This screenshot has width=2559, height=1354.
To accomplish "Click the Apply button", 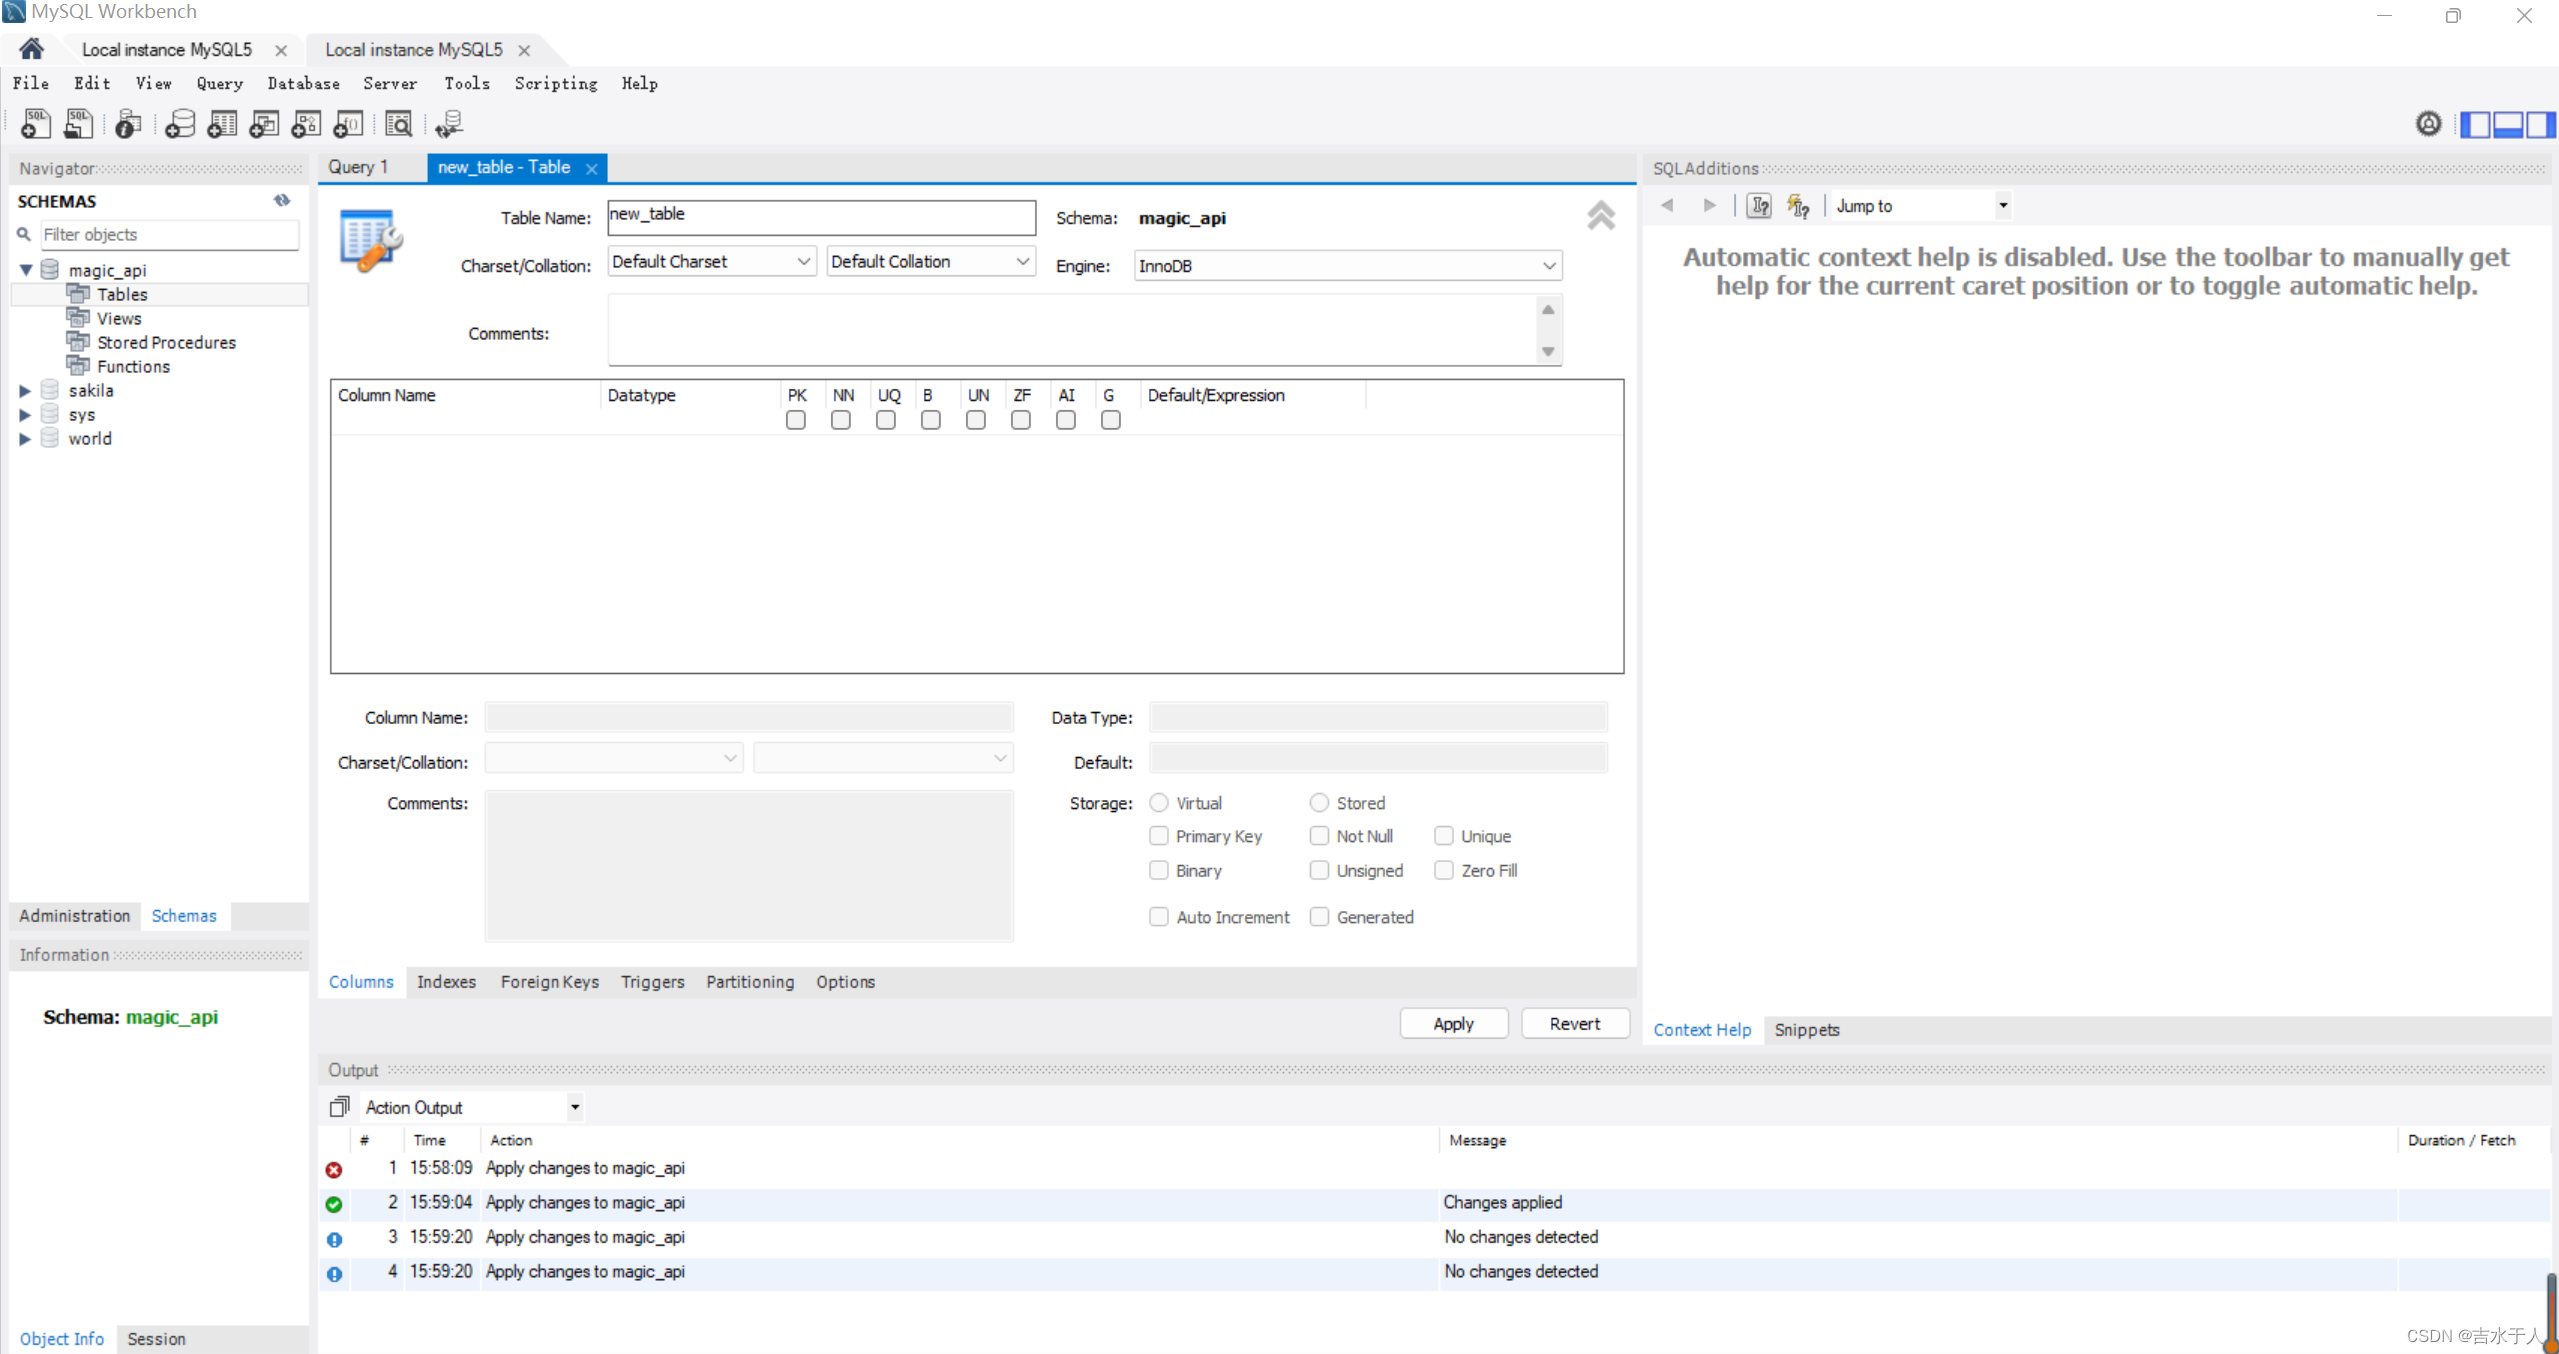I will pyautogui.click(x=1452, y=1022).
